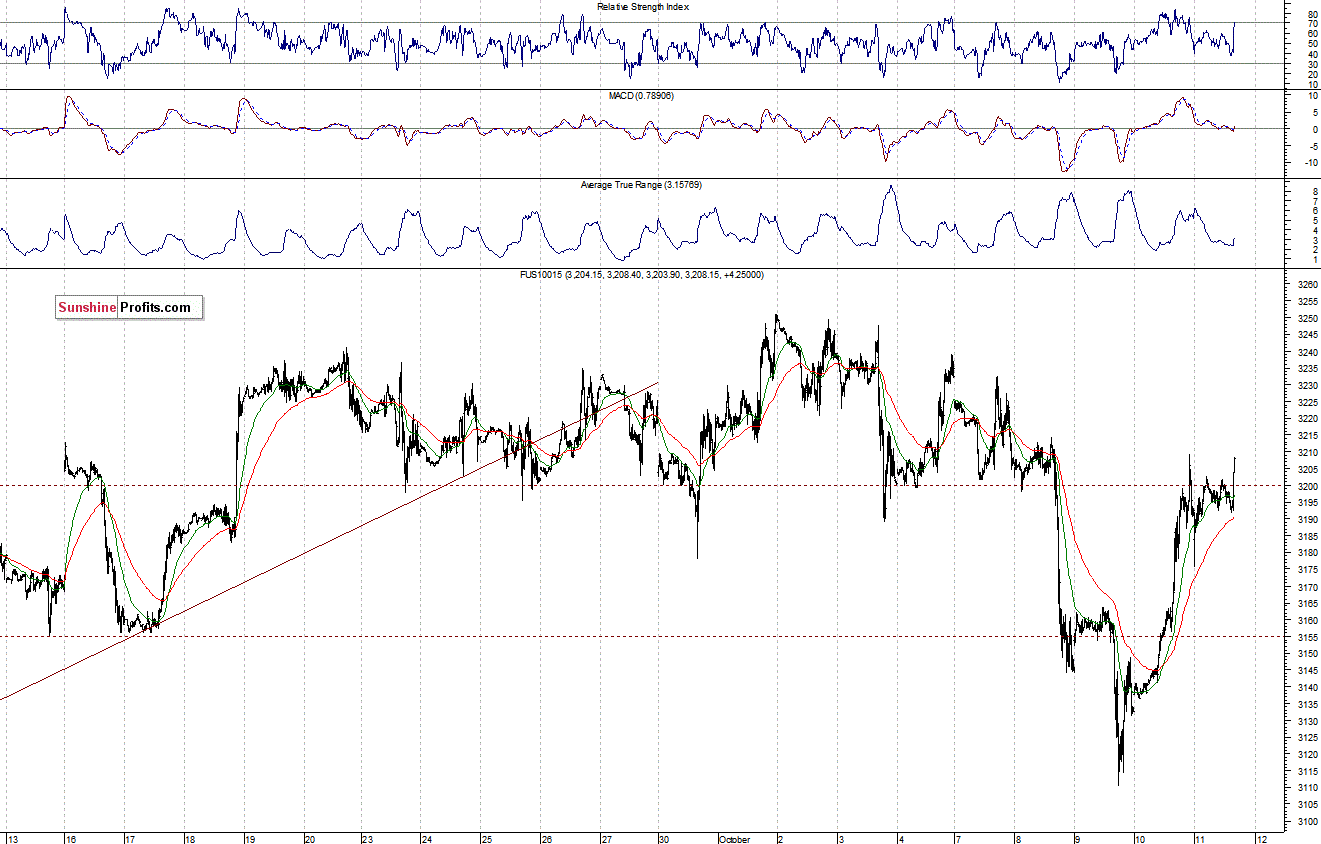The image size is (1321, 844).
Task: Click date axis label 17
Action: click(x=130, y=839)
